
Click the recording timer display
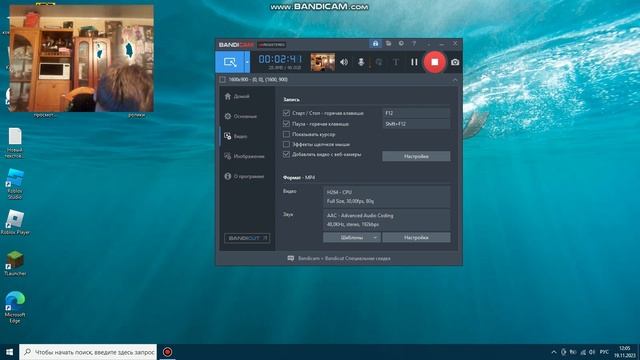pyautogui.click(x=280, y=60)
